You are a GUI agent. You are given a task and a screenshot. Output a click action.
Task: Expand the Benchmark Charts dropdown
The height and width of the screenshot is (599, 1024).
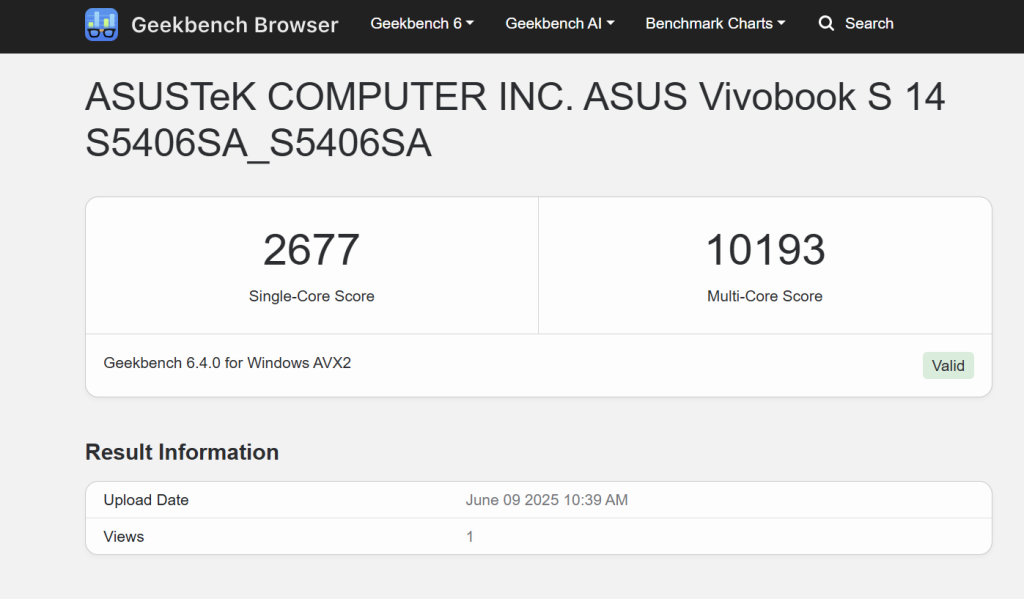click(714, 23)
